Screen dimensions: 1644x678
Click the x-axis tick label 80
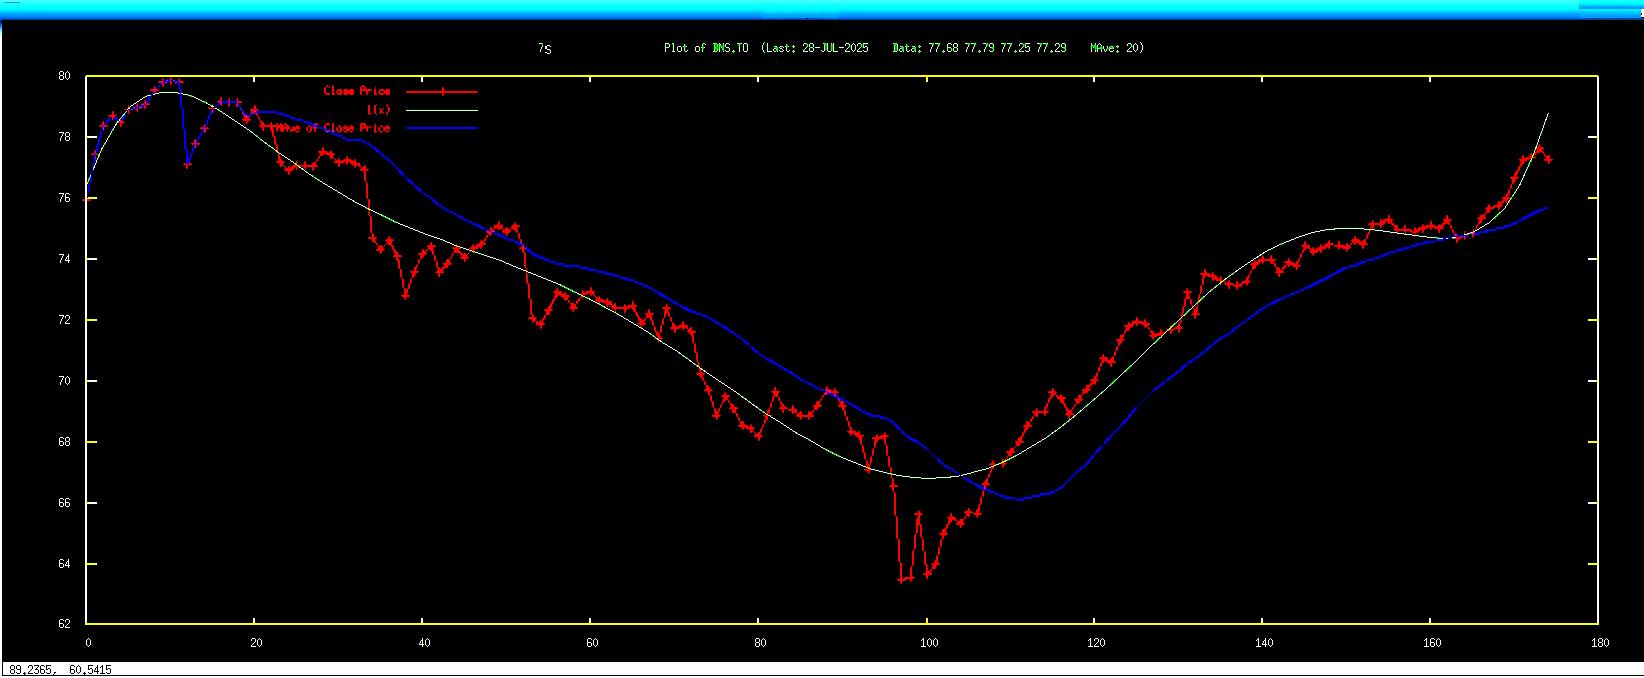(x=759, y=643)
